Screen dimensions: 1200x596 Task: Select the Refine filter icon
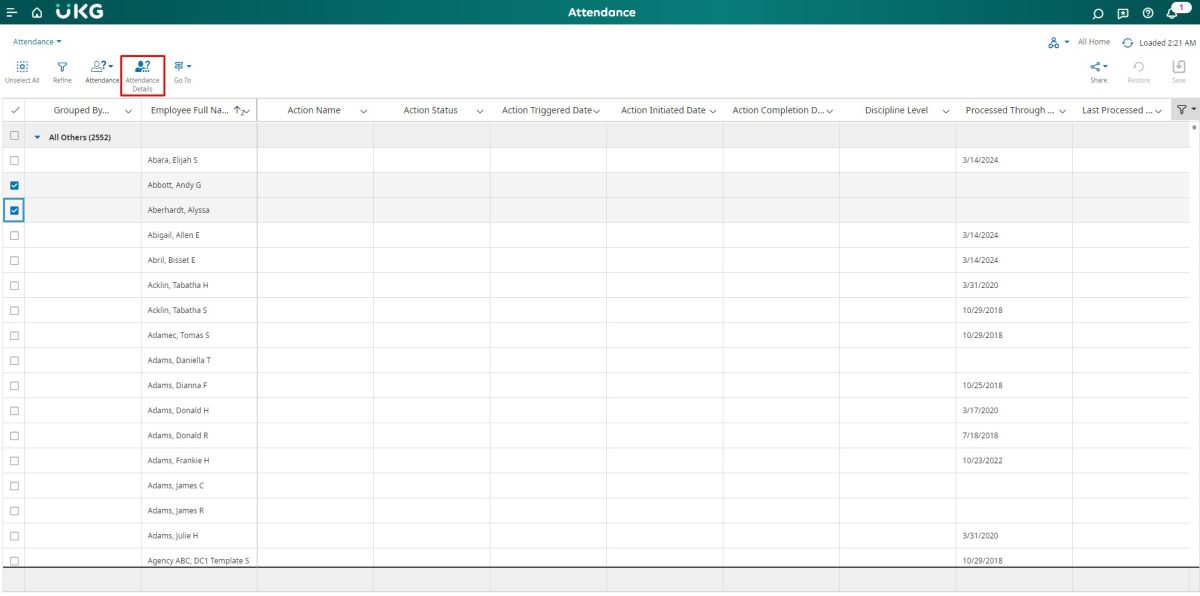click(x=62, y=67)
